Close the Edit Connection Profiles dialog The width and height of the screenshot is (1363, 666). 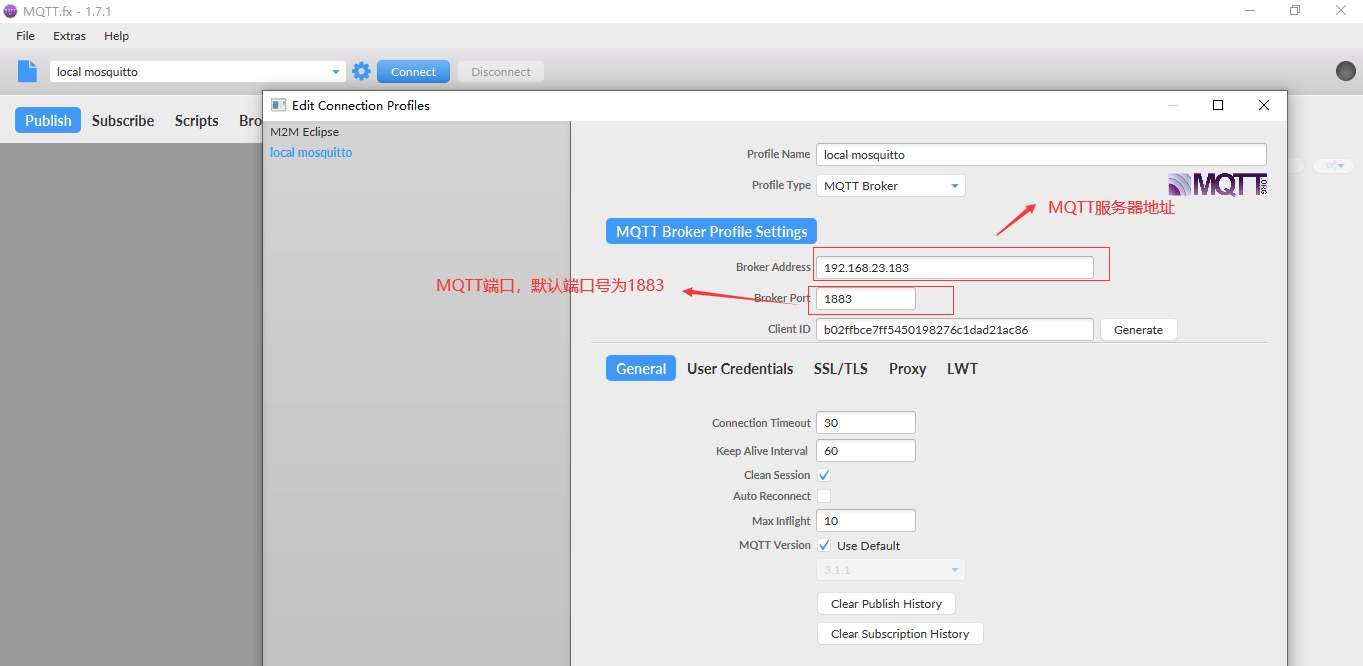(1264, 105)
